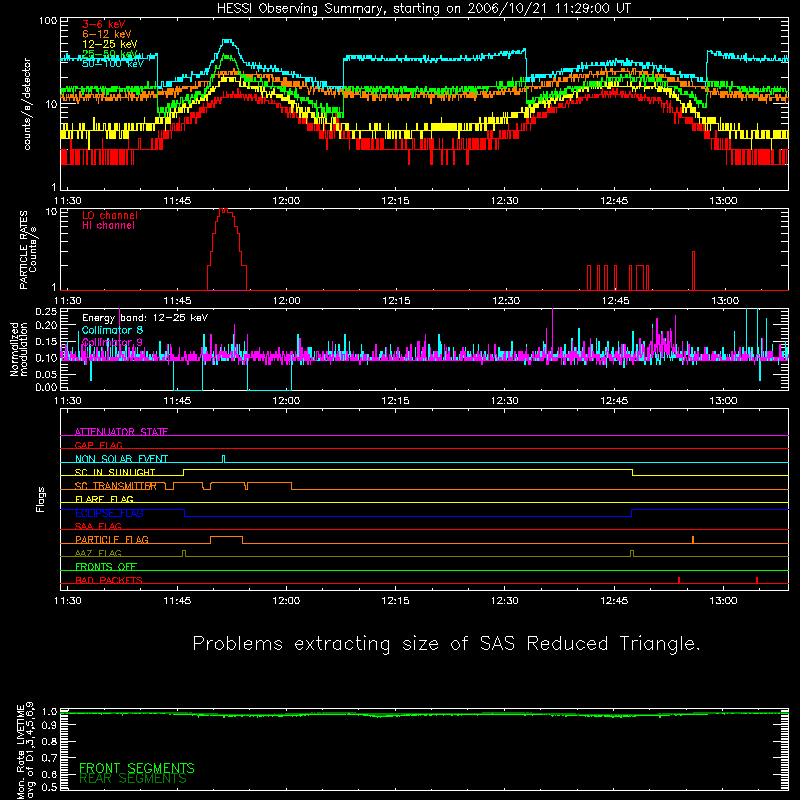This screenshot has width=800, height=800.
Task: Click the 'Normalized modulation' axis label
Action: [18, 349]
